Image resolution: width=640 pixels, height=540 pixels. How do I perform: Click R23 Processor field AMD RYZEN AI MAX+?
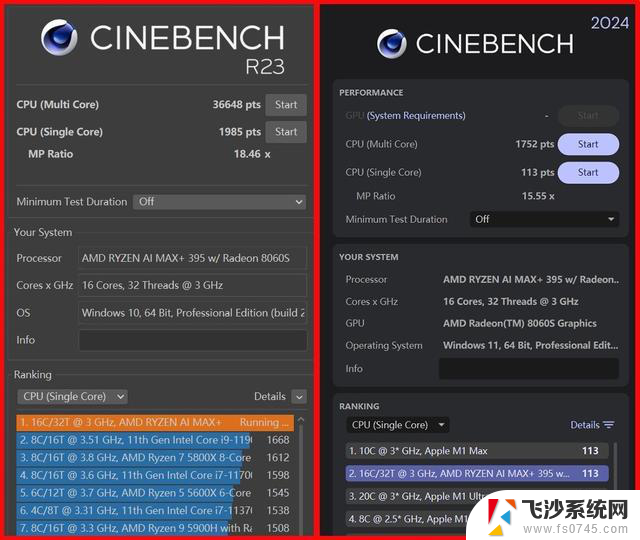(192, 258)
